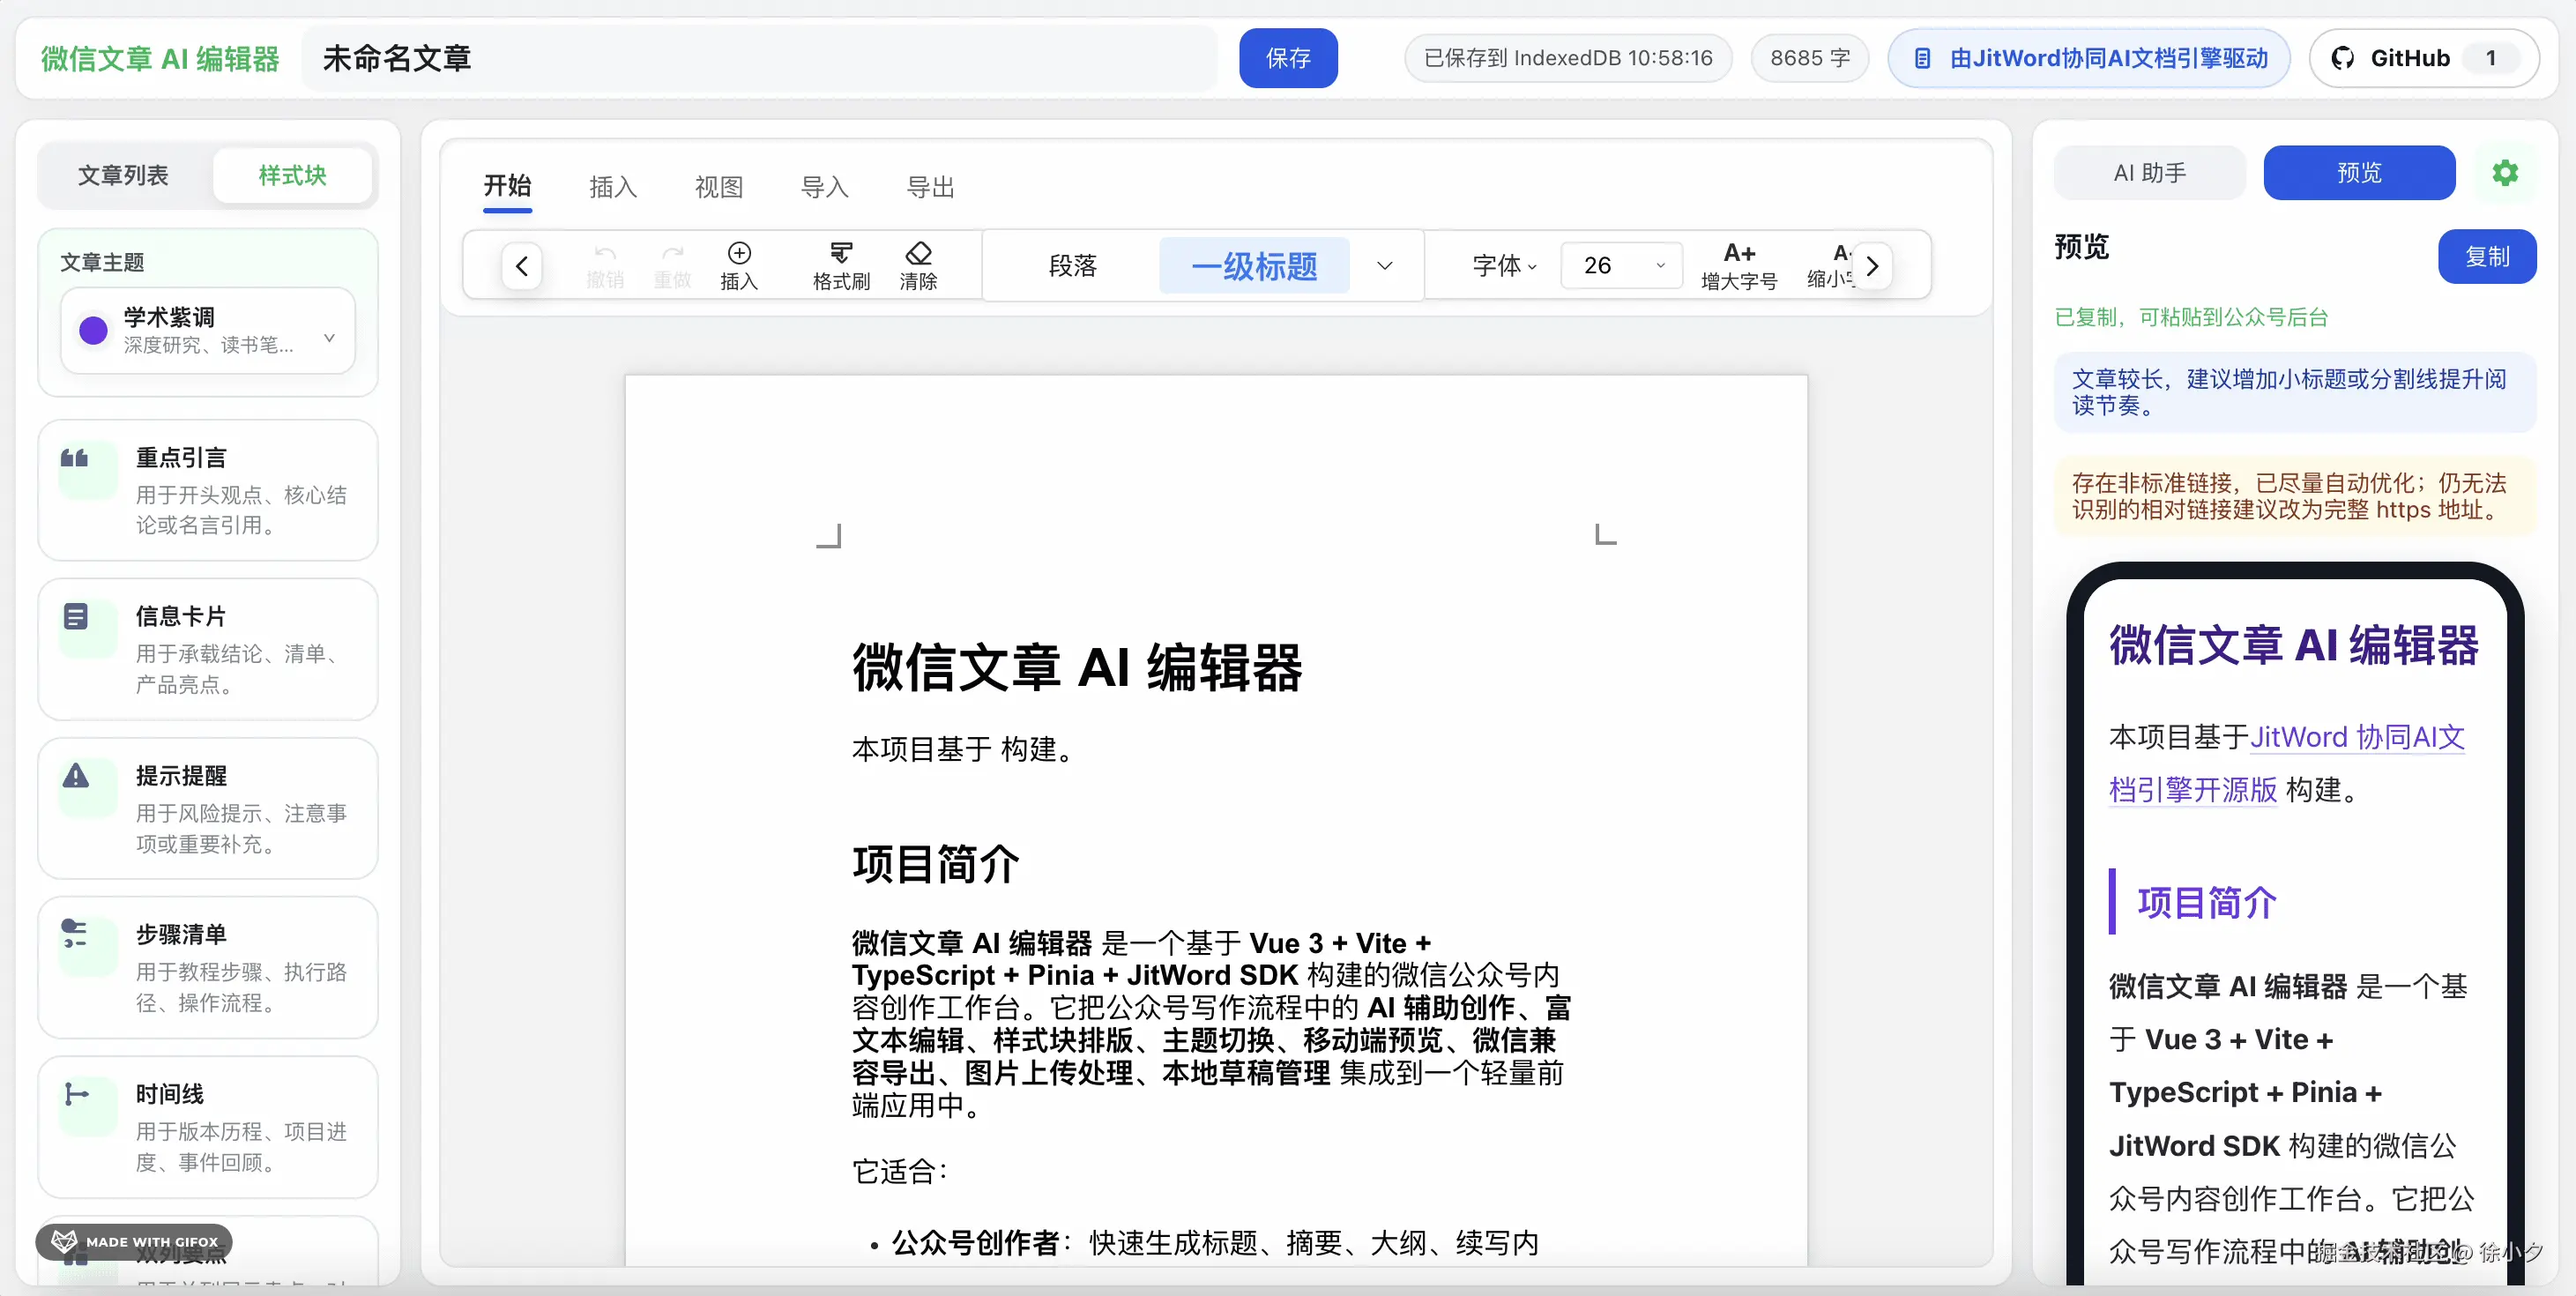Switch to the AI 助手 tab

click(x=2150, y=173)
